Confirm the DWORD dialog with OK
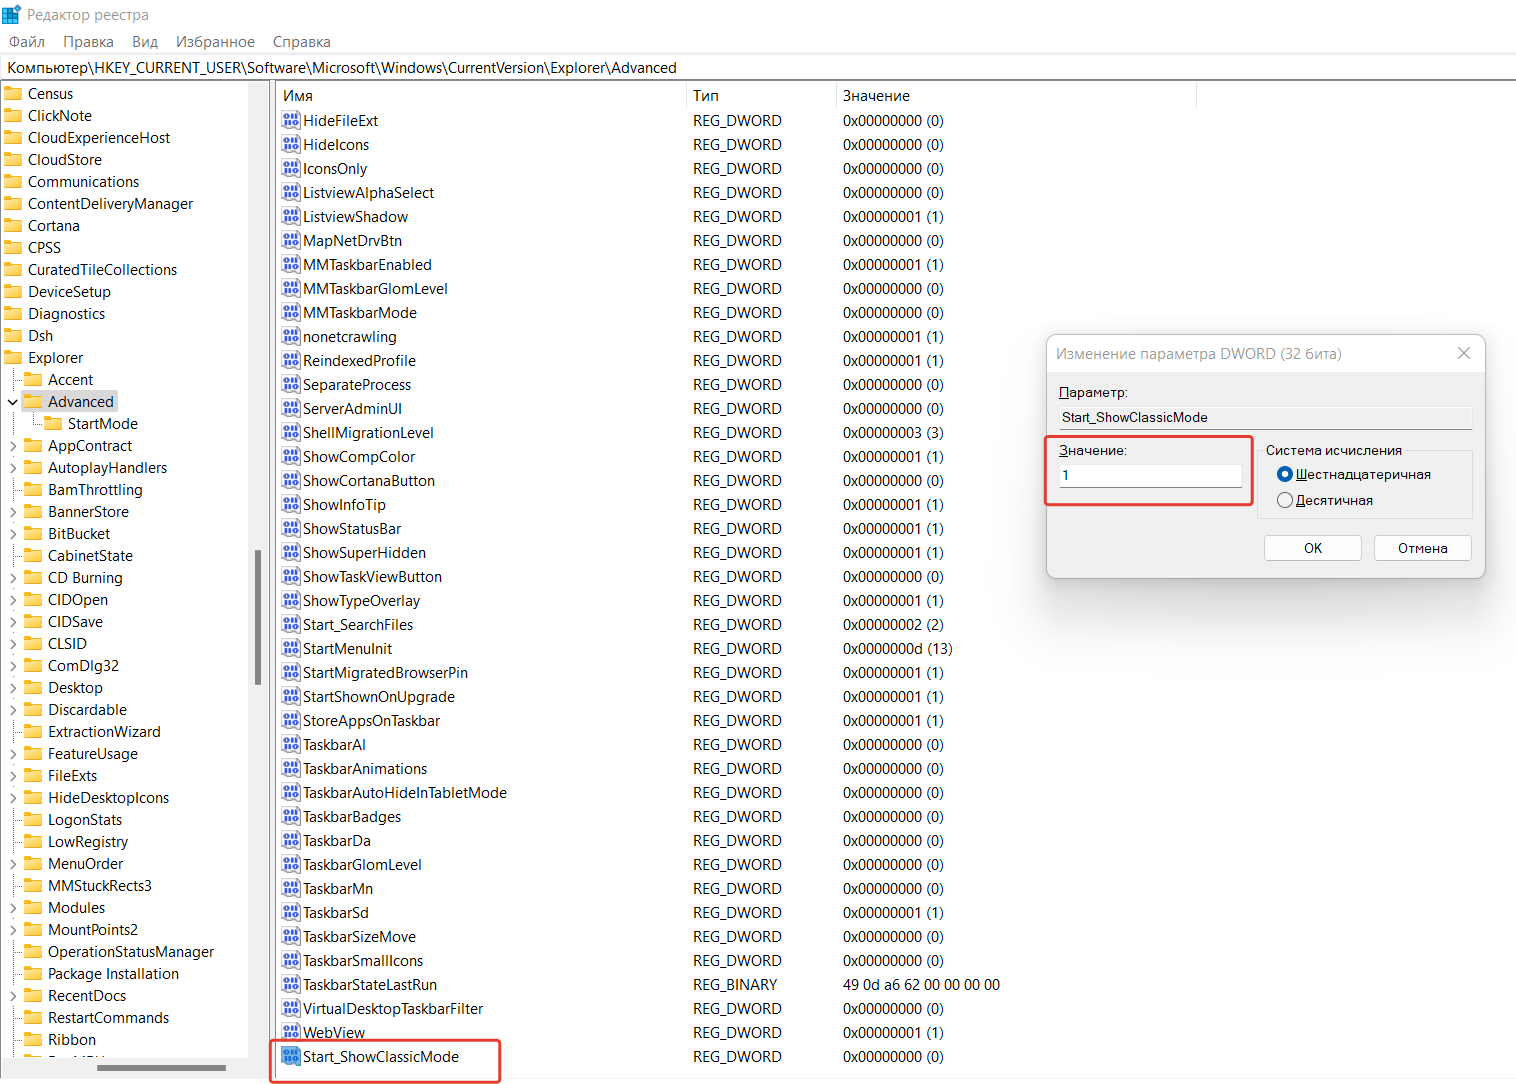This screenshot has width=1516, height=1084. tap(1312, 548)
